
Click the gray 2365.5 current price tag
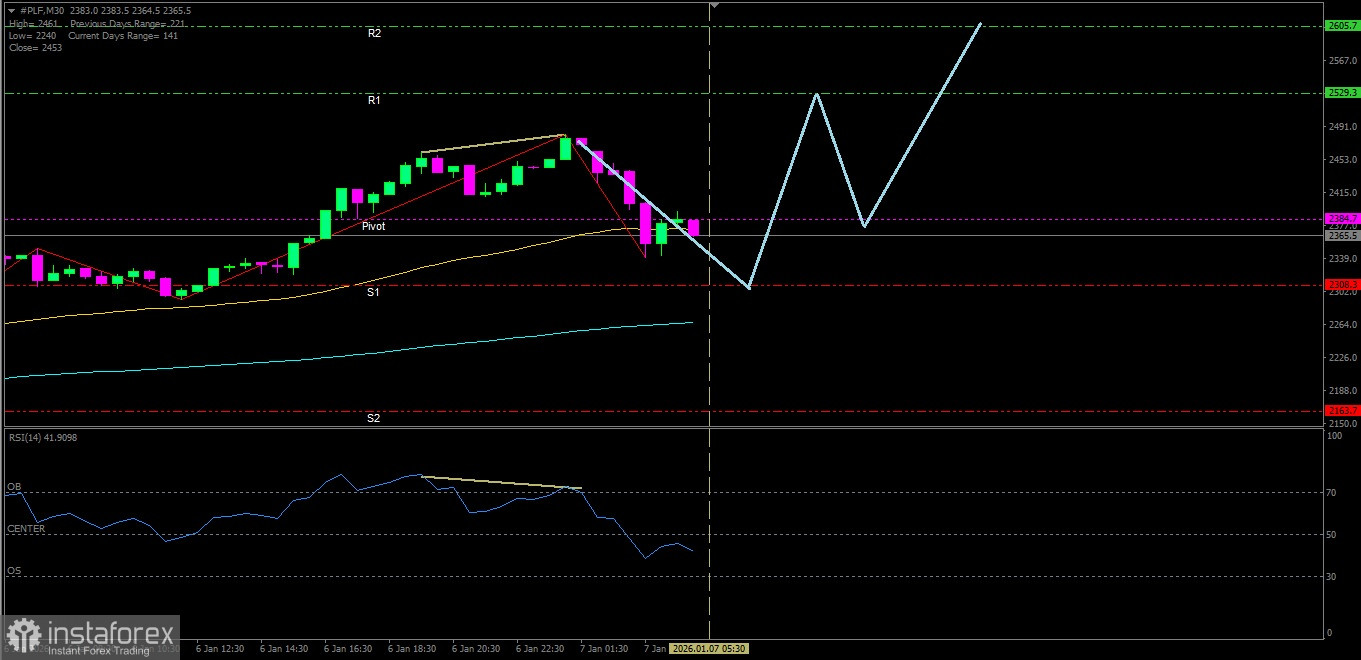(x=1341, y=236)
